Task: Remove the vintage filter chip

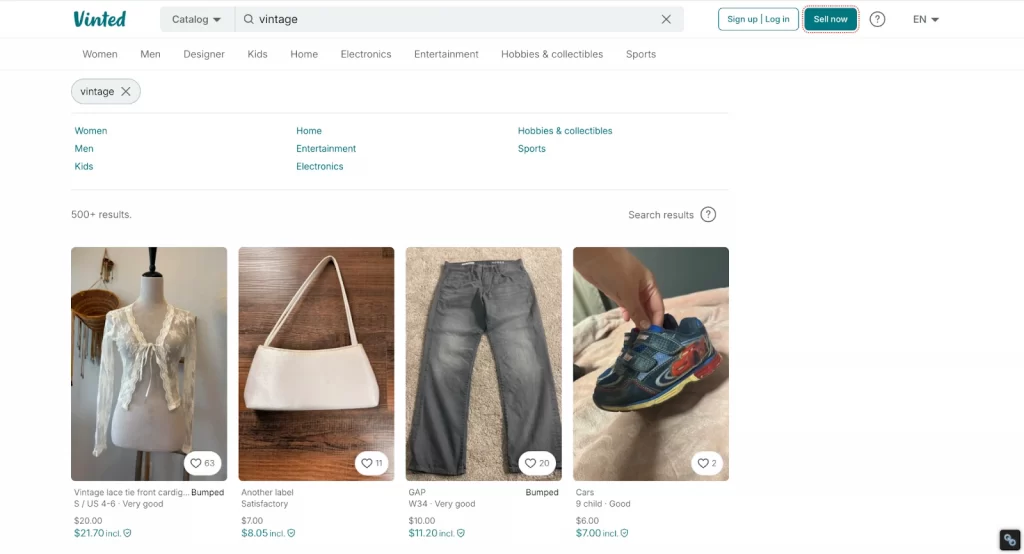Action: (126, 91)
